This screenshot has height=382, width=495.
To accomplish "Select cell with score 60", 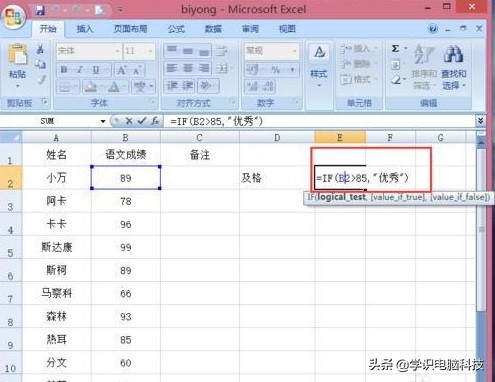I will (x=126, y=363).
